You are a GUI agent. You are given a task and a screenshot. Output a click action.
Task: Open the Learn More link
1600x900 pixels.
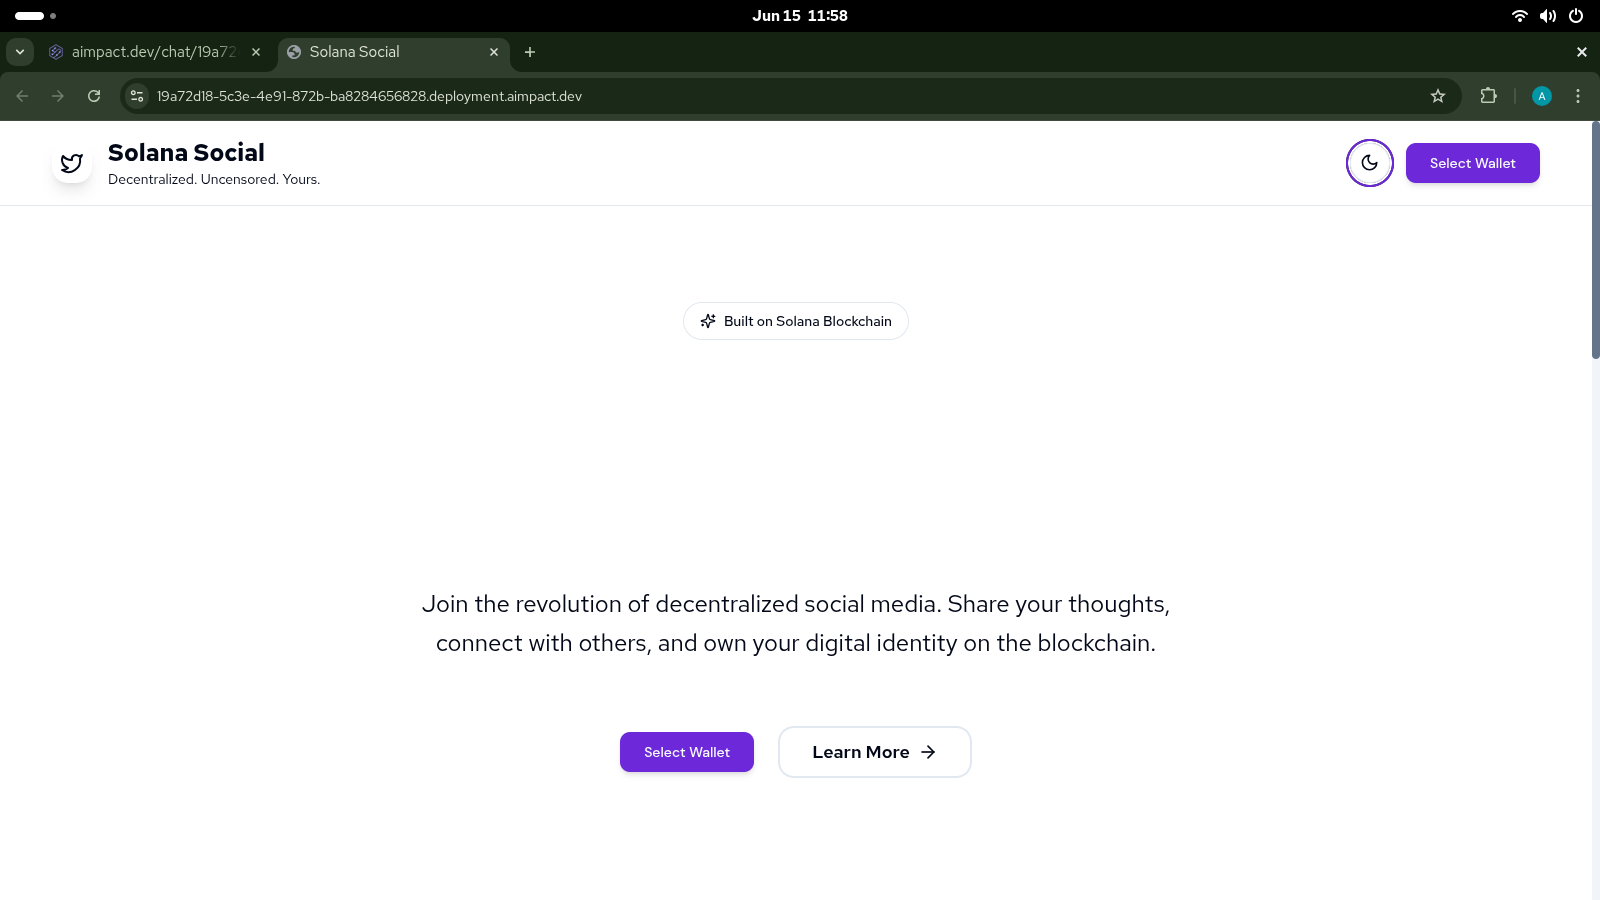click(x=874, y=752)
